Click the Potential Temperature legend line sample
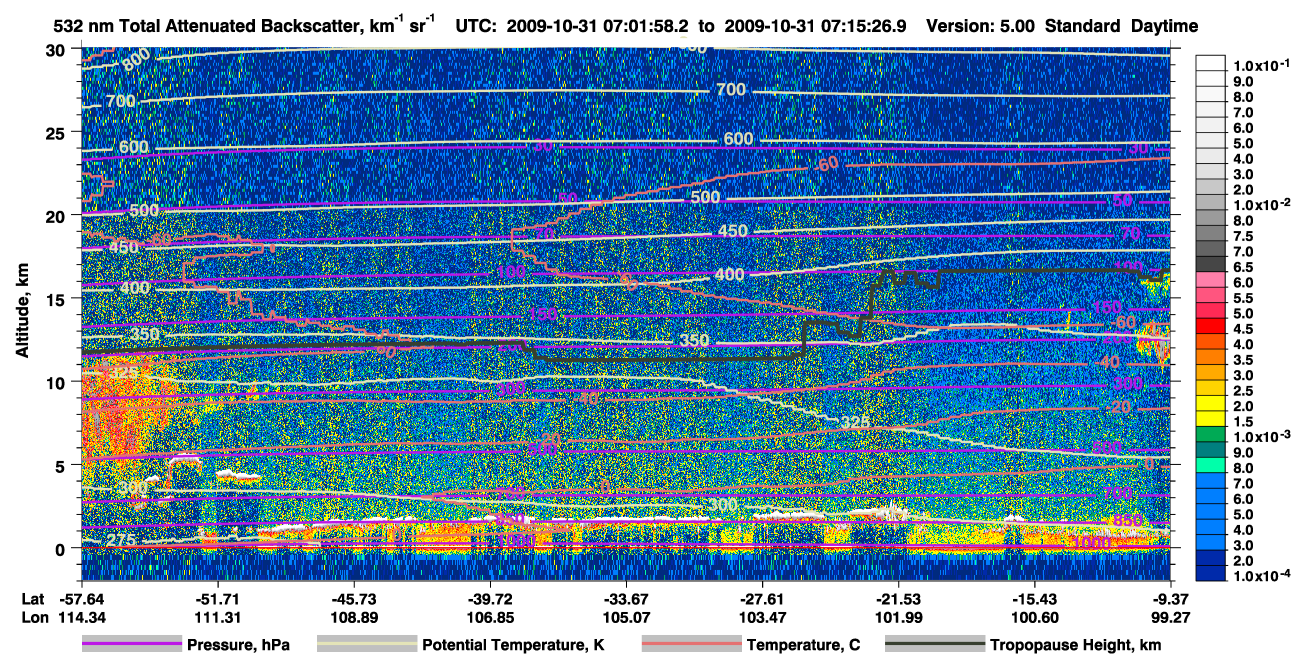The width and height of the screenshot is (1300, 667). coord(365,645)
